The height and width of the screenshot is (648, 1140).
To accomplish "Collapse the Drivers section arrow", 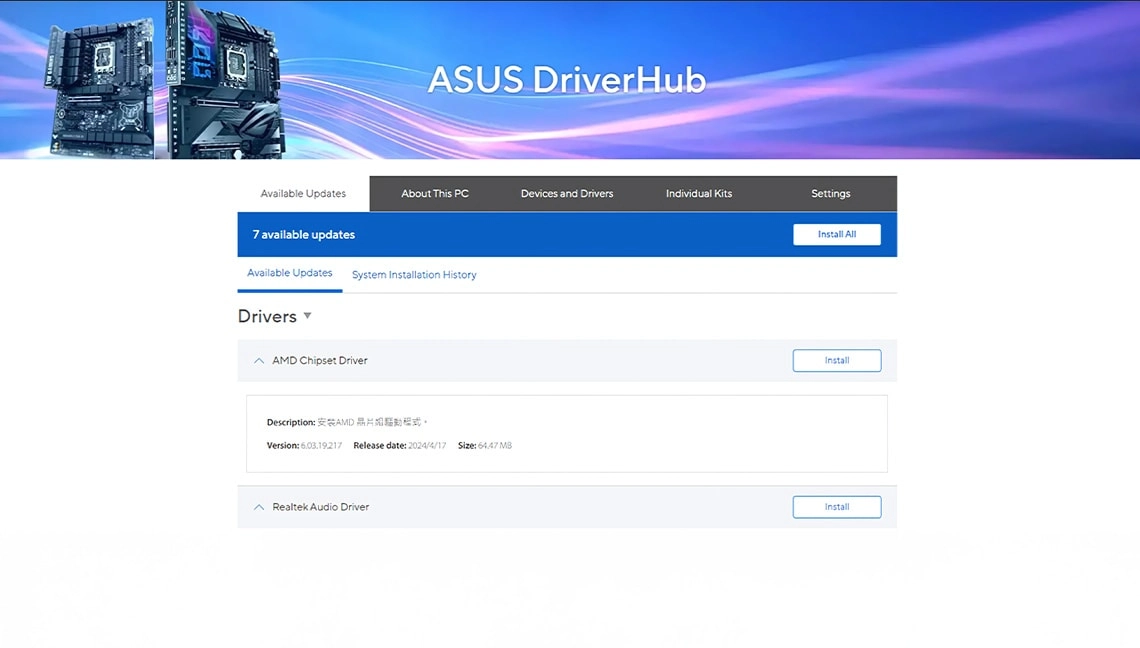I will click(308, 316).
